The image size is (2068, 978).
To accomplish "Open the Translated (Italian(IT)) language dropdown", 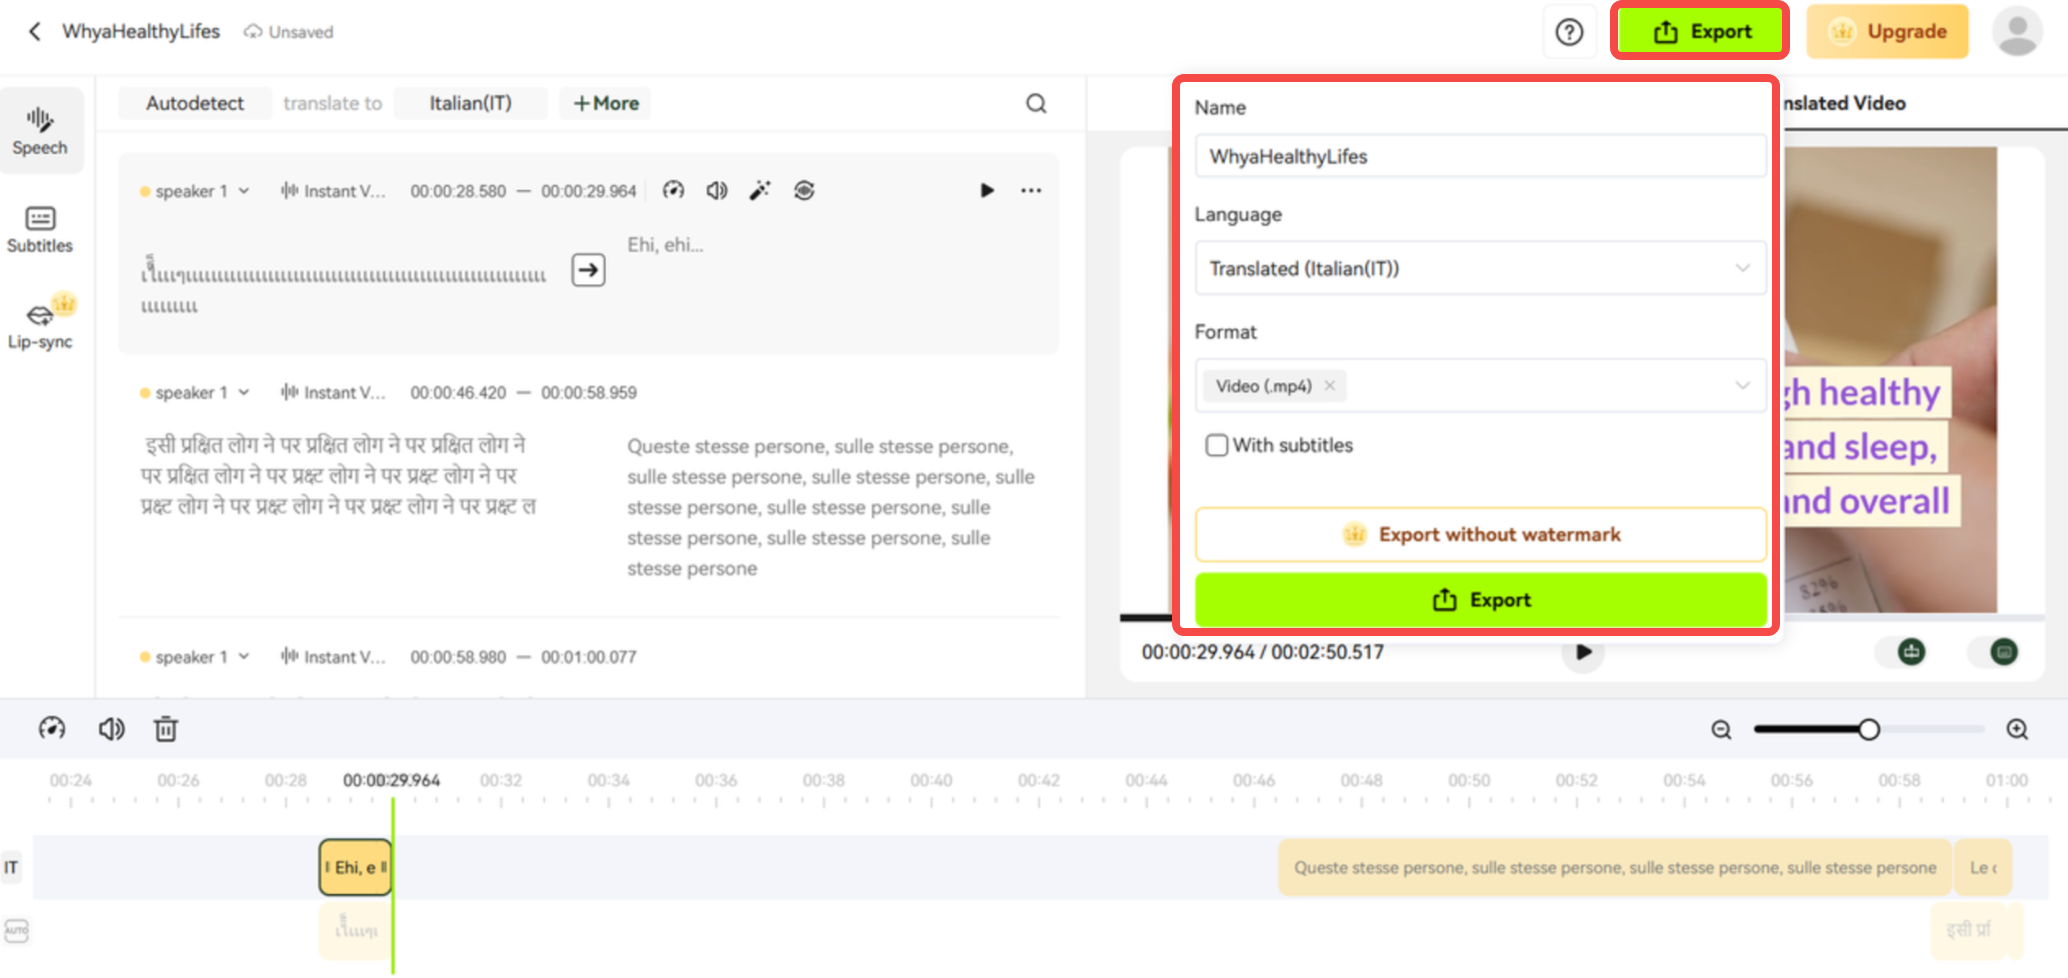I will pos(1480,268).
